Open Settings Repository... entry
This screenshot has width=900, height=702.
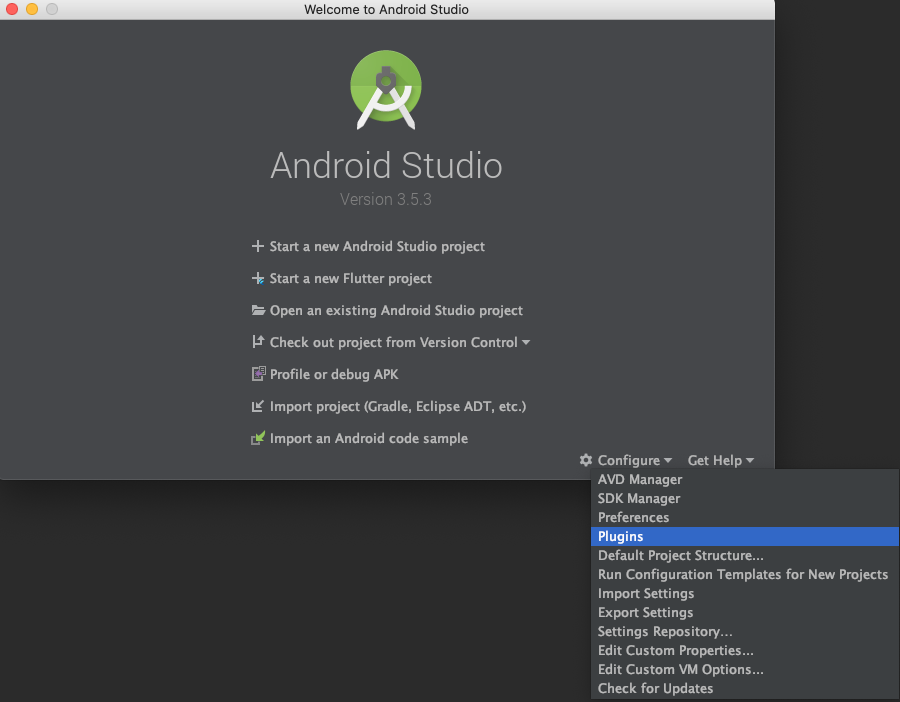point(745,631)
